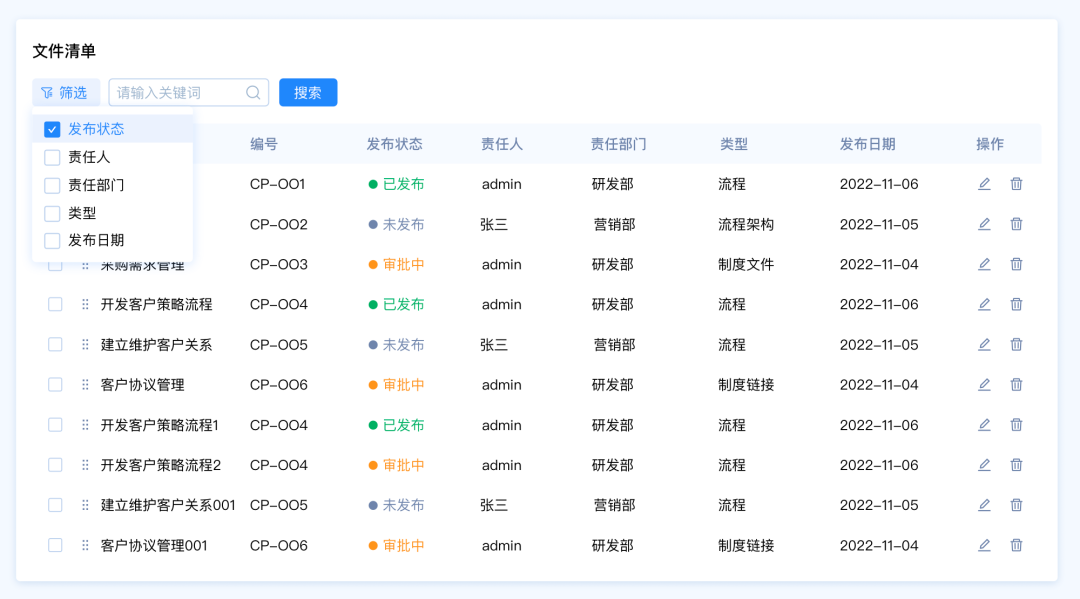Collapse the 筛选 filter dropdown
This screenshot has width=1080, height=599.
click(x=66, y=93)
